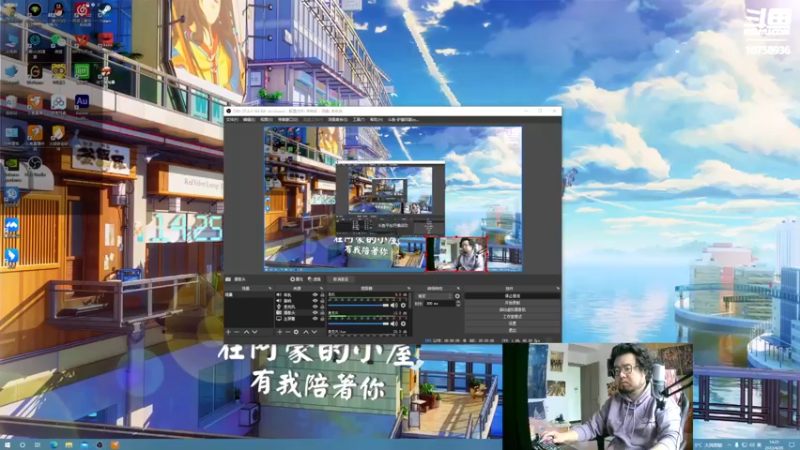
Task: Click the Windows Start button on taskbar
Action: click(7, 445)
